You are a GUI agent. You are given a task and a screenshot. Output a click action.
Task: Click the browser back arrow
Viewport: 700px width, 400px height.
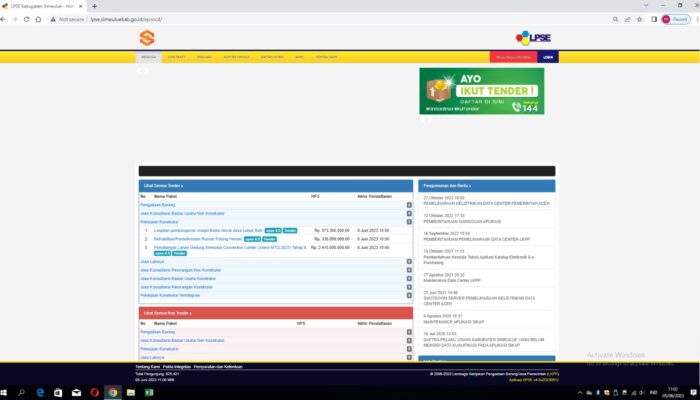(x=9, y=19)
